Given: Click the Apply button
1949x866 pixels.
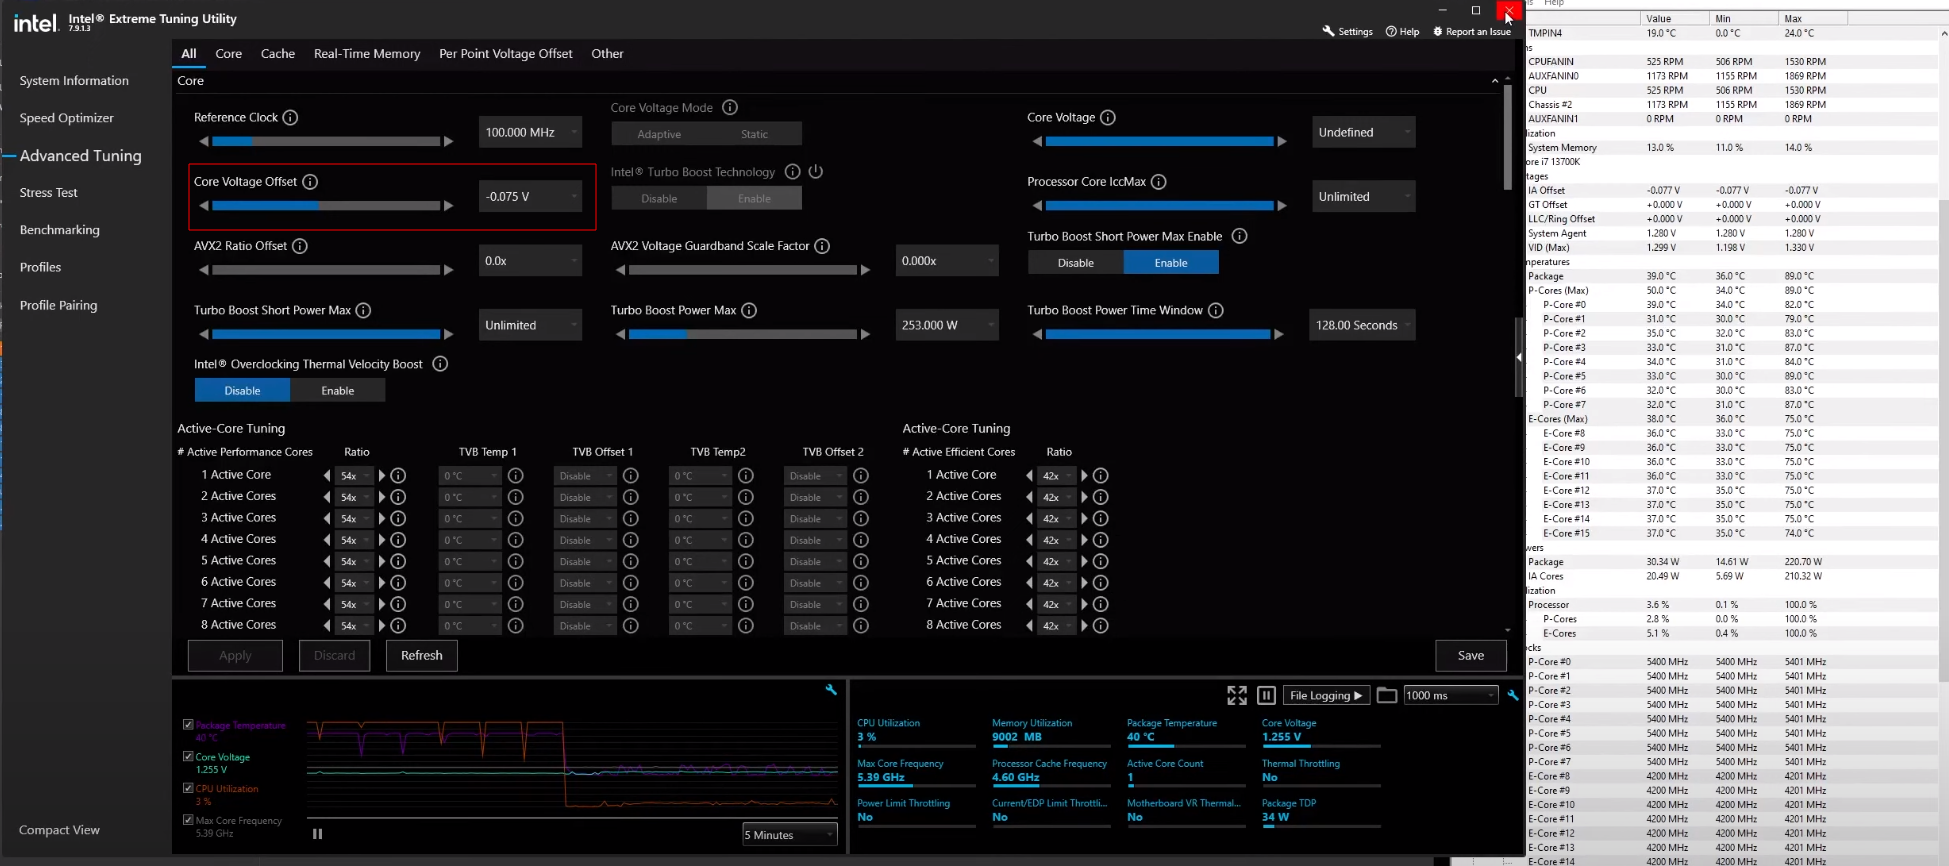Looking at the screenshot, I should click(x=235, y=655).
